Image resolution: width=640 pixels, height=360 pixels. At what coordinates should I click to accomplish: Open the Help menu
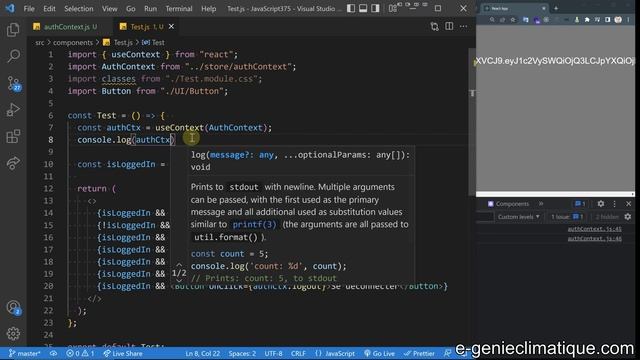tap(209, 9)
